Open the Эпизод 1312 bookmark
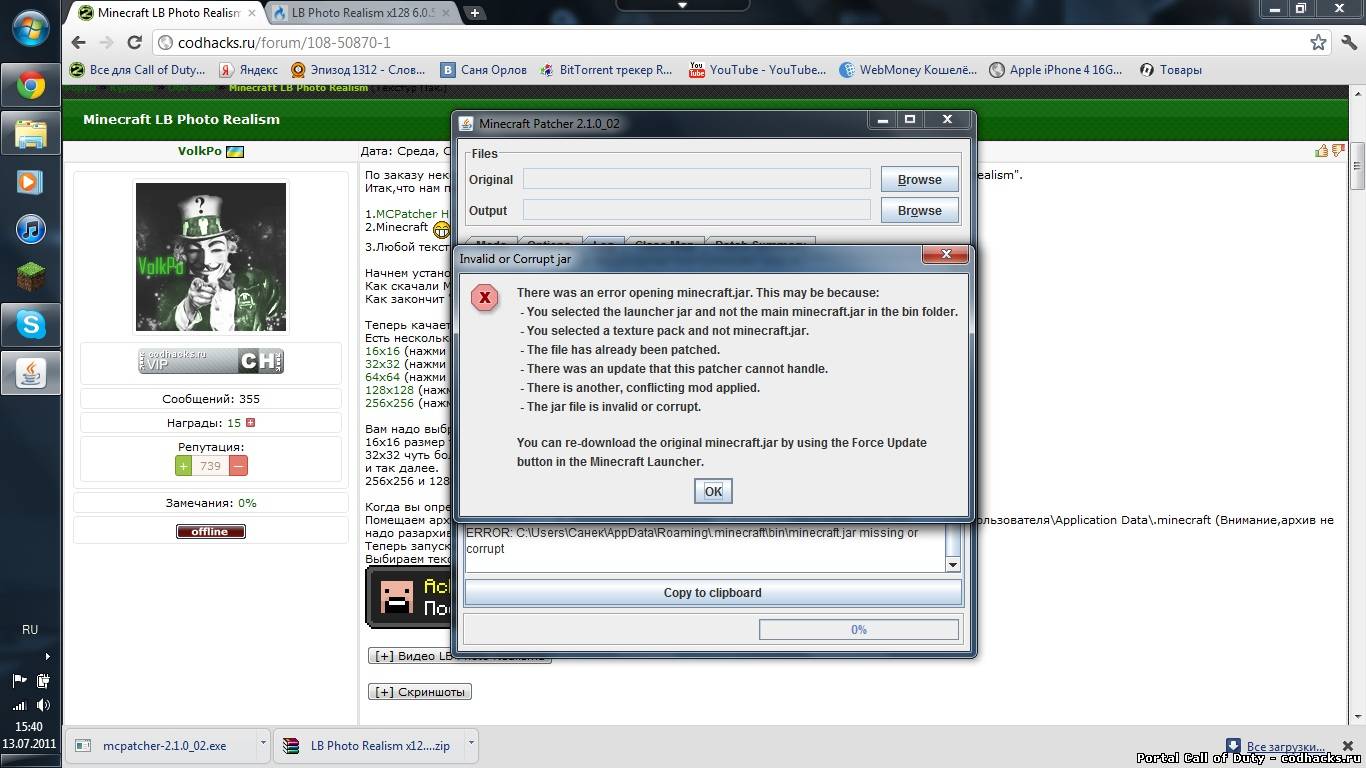The height and width of the screenshot is (768, 1366). pyautogui.click(x=358, y=70)
